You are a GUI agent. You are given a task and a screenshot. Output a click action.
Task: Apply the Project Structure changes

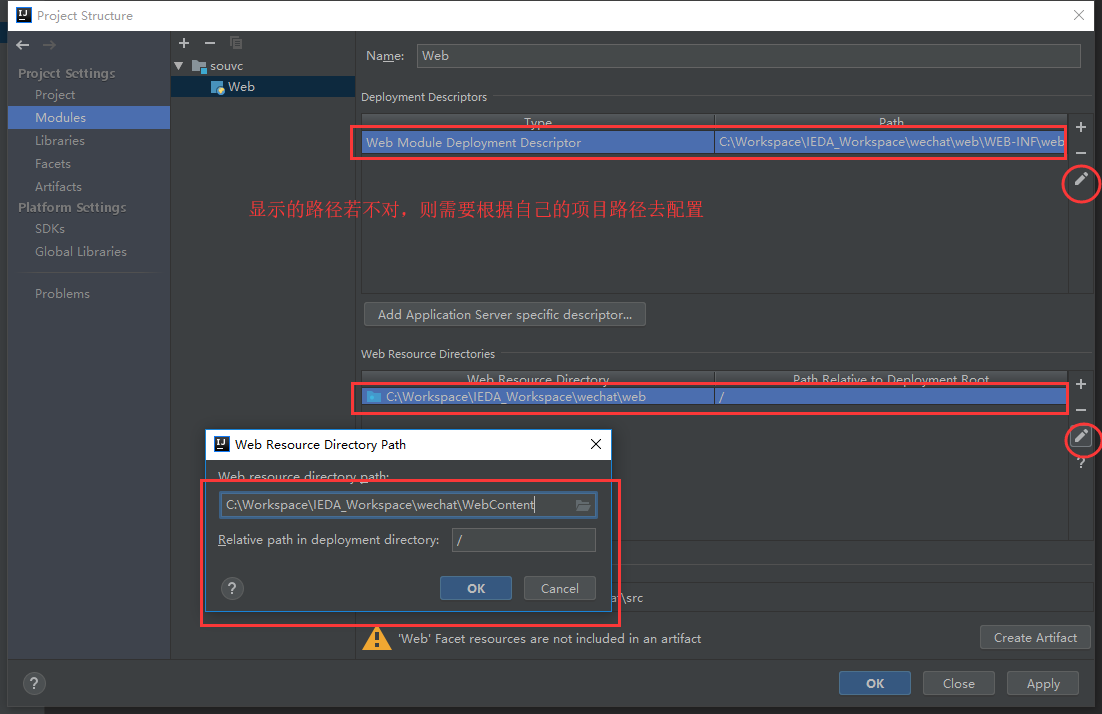click(1043, 683)
